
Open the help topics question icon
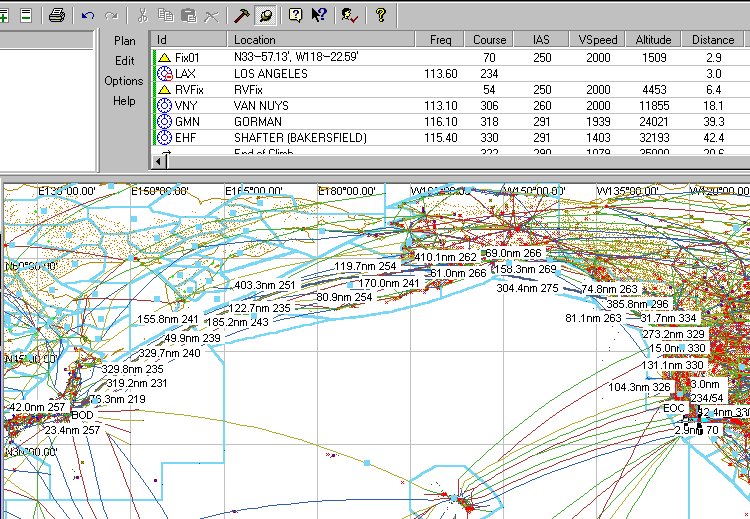coord(296,15)
